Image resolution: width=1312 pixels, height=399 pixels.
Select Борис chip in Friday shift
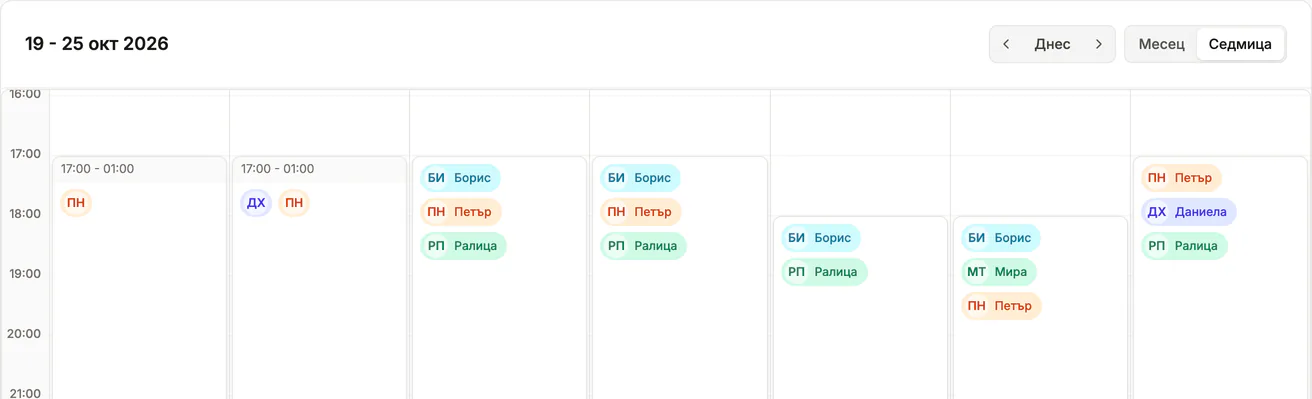(820, 238)
